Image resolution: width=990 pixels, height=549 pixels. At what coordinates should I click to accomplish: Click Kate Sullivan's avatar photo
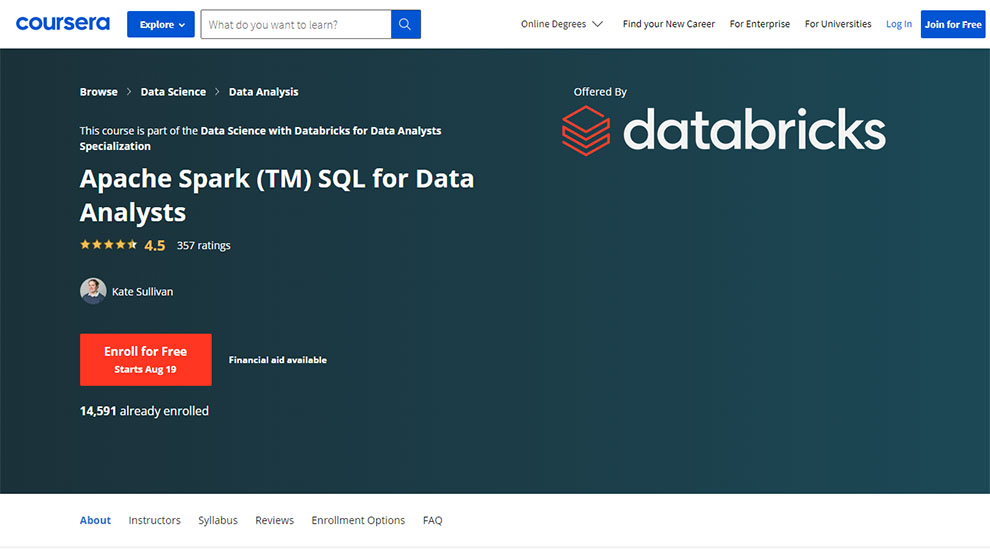pyautogui.click(x=93, y=291)
